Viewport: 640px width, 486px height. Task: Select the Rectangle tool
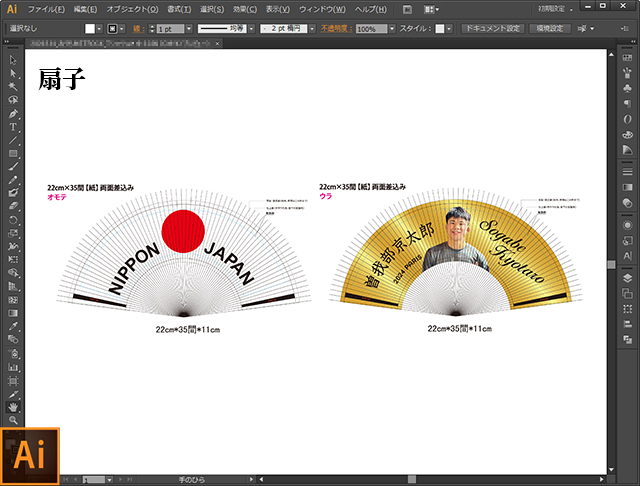click(x=13, y=153)
